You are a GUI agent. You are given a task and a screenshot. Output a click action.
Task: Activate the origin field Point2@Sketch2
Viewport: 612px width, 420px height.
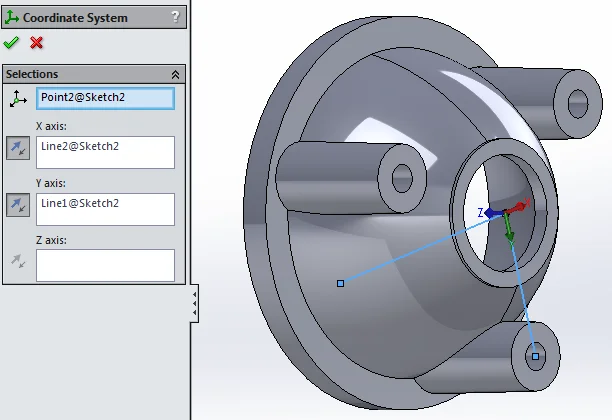(x=105, y=98)
